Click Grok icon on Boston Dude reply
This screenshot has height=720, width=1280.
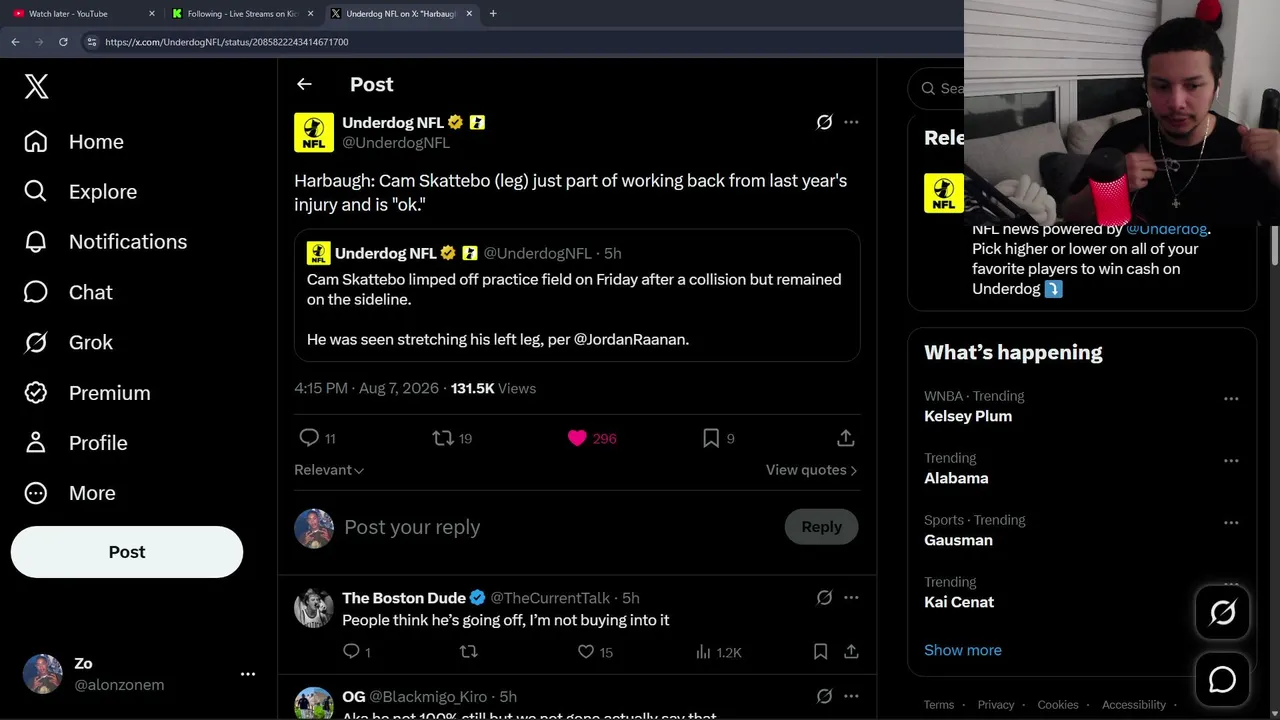coord(824,597)
